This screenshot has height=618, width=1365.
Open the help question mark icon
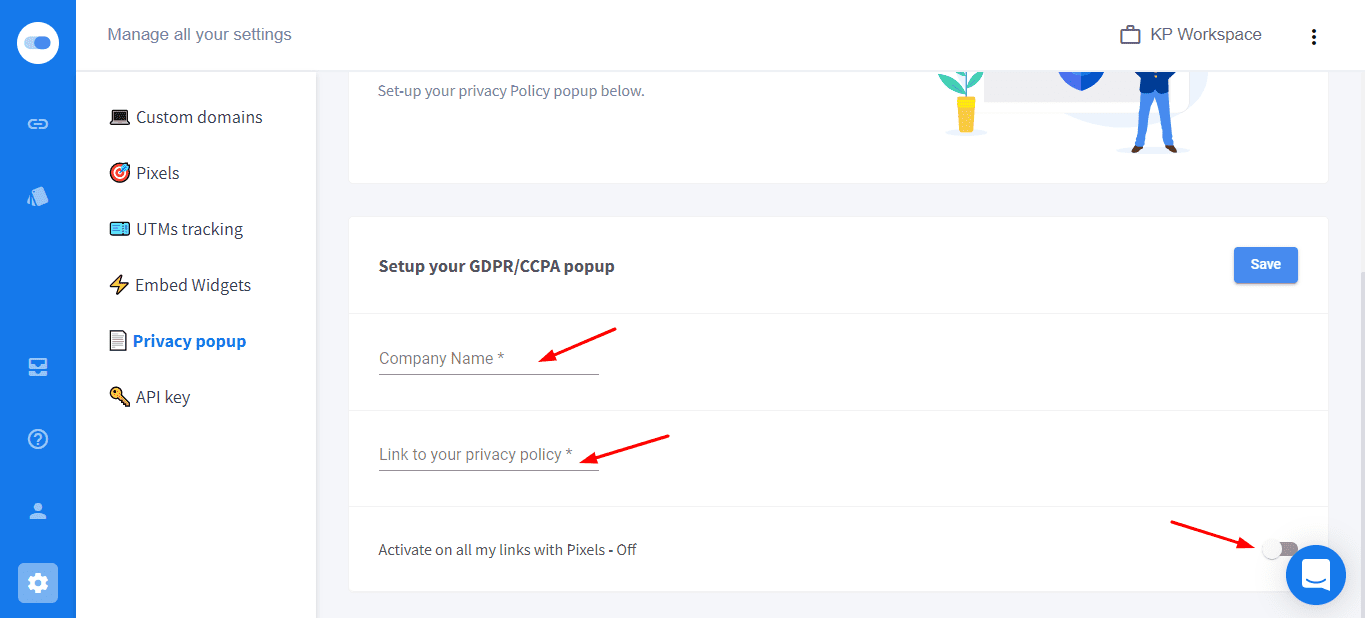coord(38,439)
